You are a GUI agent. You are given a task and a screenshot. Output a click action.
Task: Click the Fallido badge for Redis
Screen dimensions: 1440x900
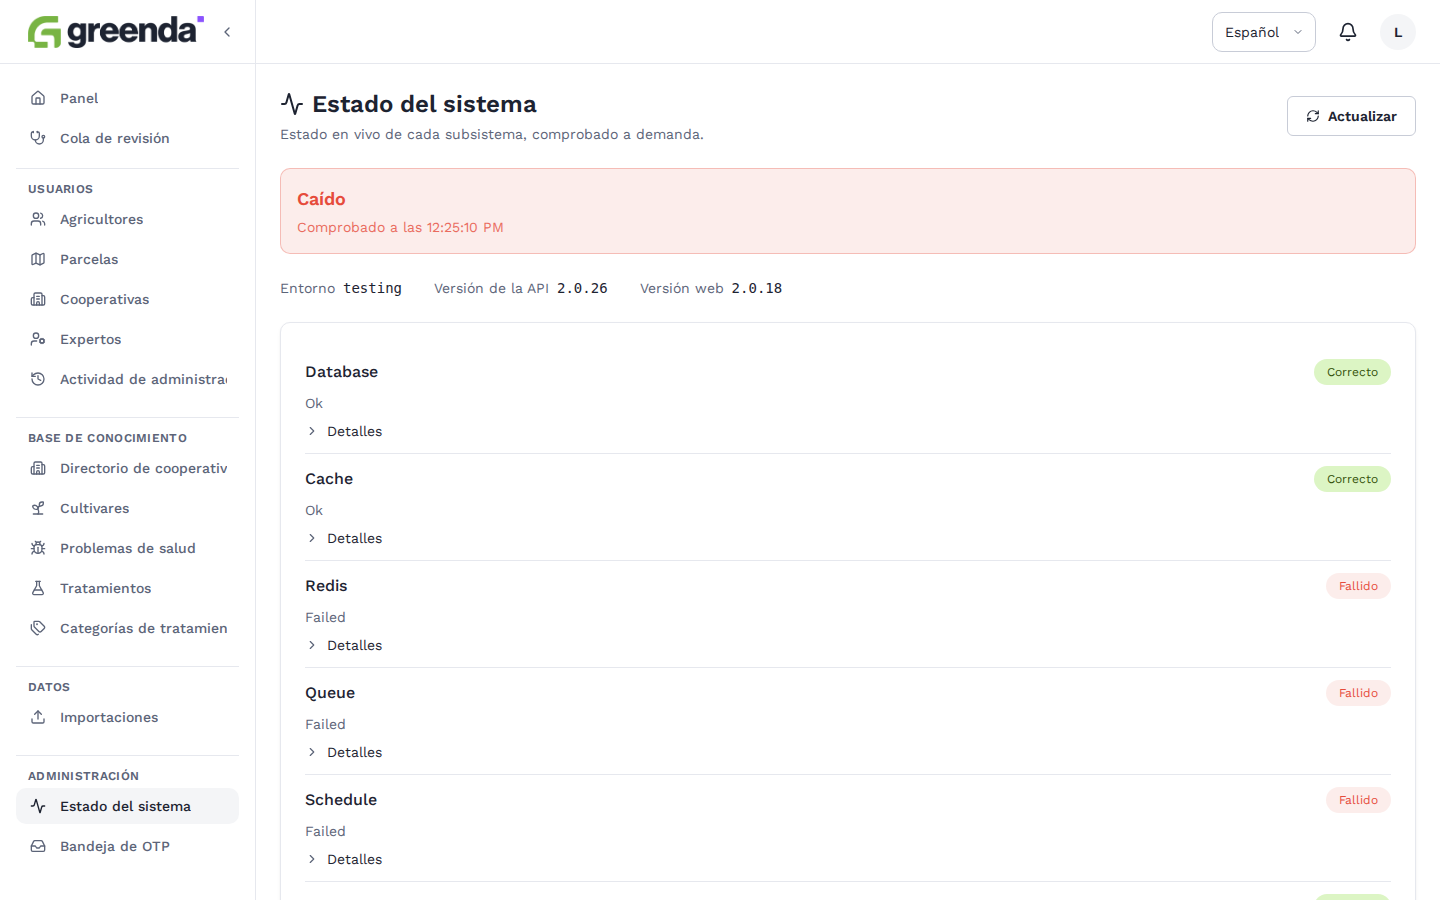[1358, 586]
